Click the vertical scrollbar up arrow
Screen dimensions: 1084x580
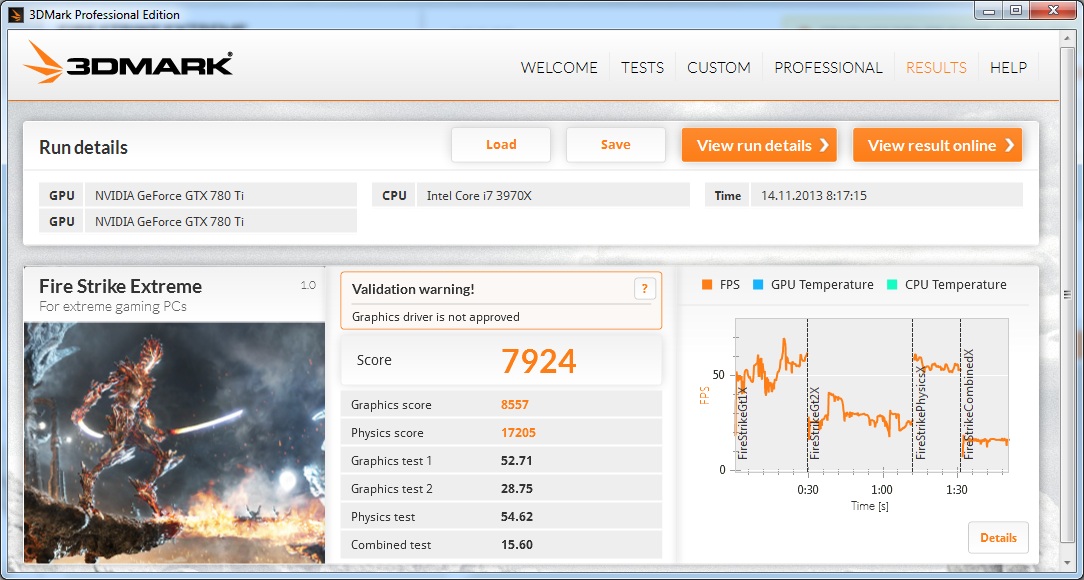tap(1068, 40)
